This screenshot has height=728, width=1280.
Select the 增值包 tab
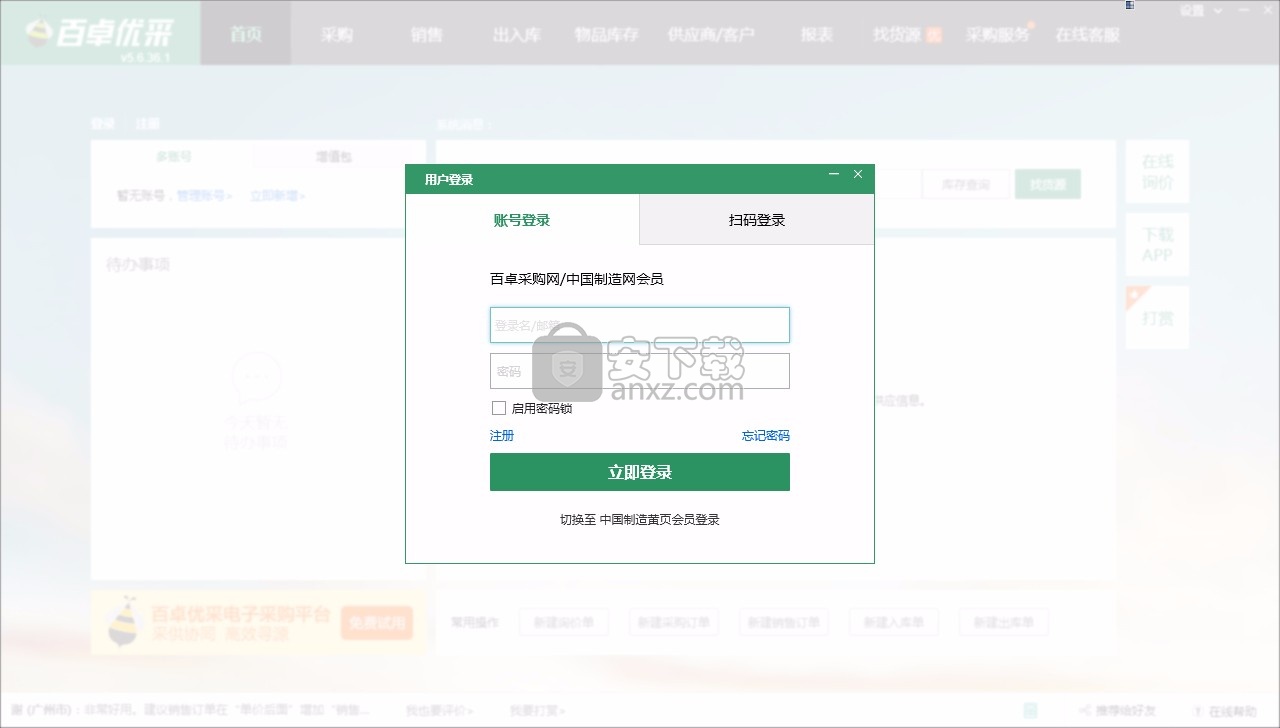[334, 157]
